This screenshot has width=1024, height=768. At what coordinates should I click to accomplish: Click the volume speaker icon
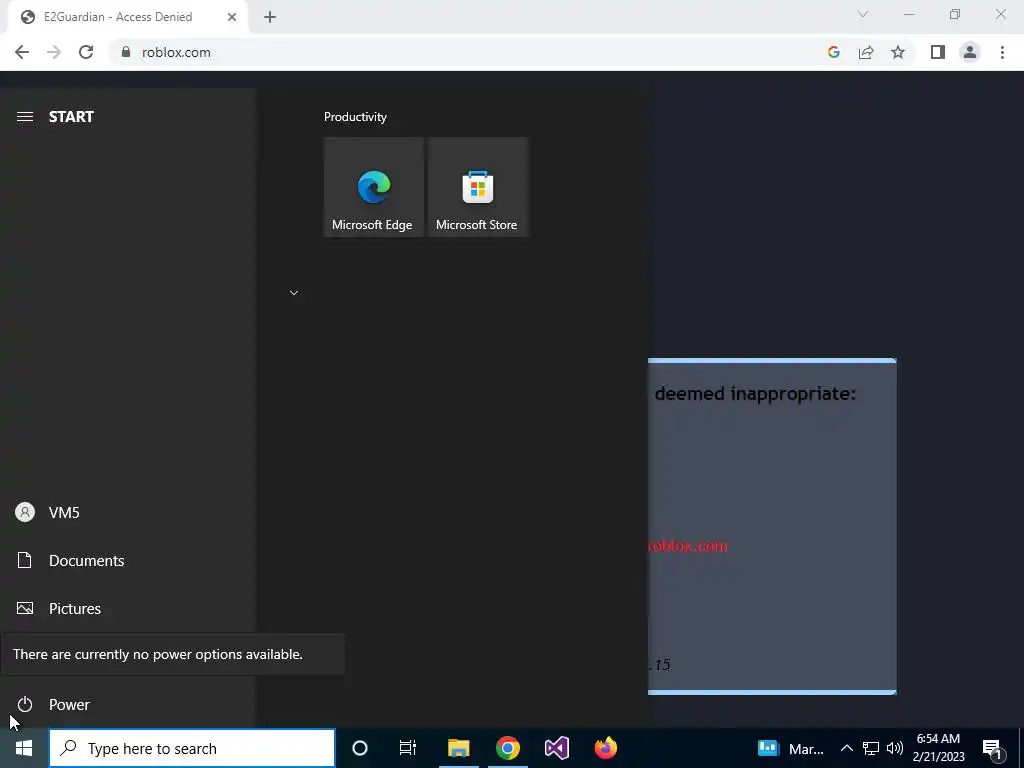coord(895,748)
